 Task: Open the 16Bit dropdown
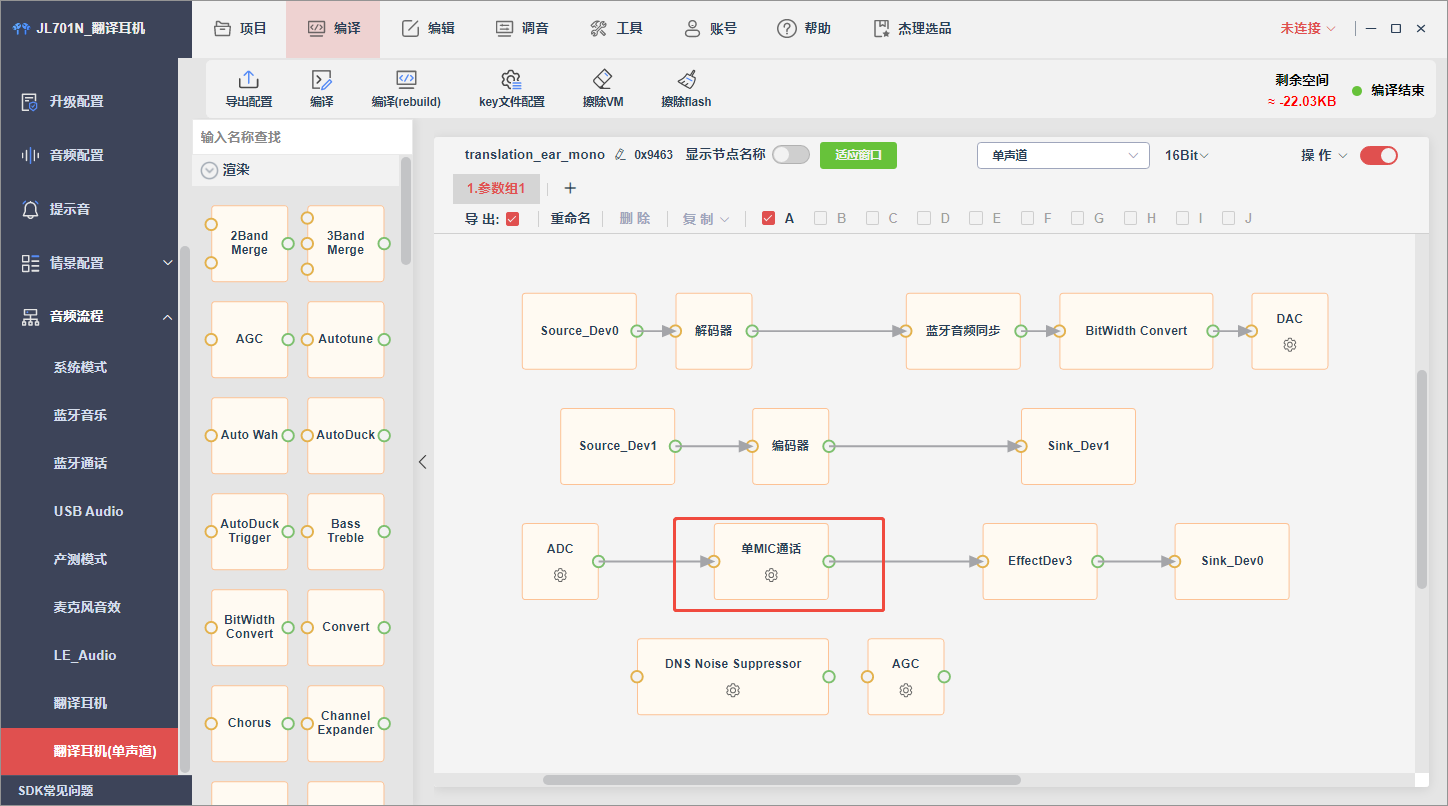click(x=1187, y=155)
